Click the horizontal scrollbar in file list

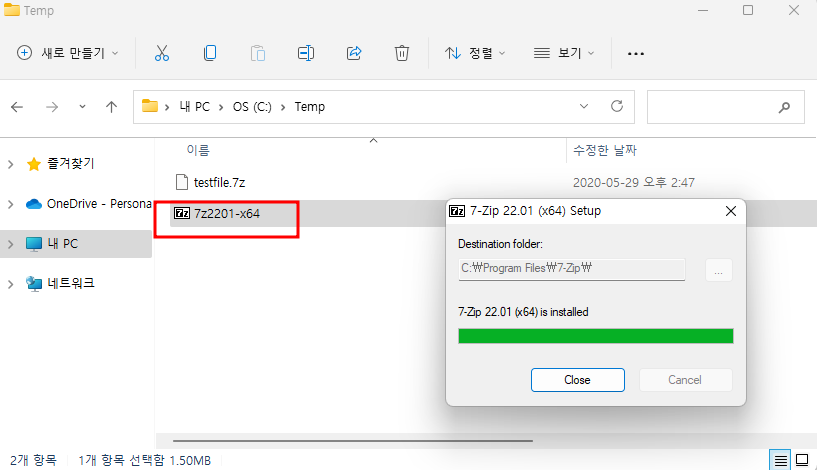[x=353, y=441]
